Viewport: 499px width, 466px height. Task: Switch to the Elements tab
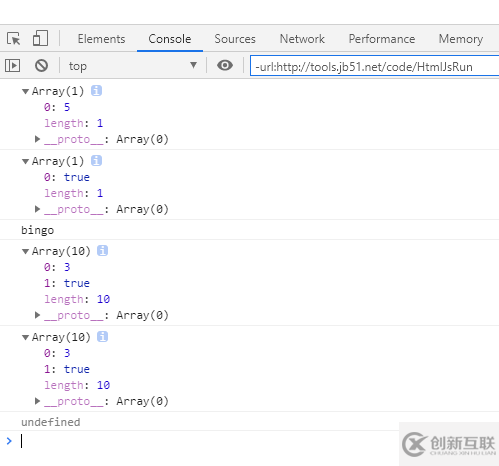pos(101,39)
